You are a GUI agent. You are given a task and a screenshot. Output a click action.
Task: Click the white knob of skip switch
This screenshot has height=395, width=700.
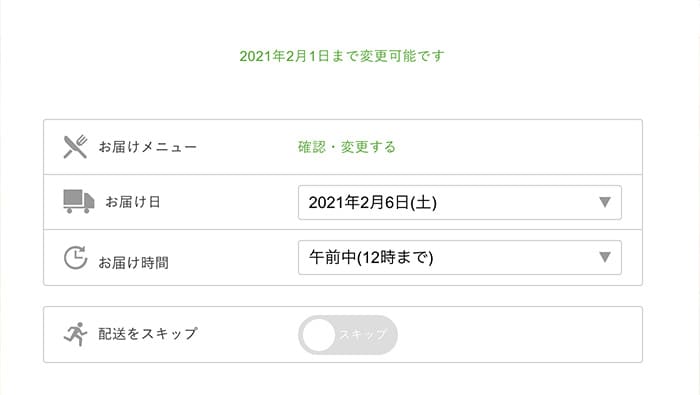point(318,335)
